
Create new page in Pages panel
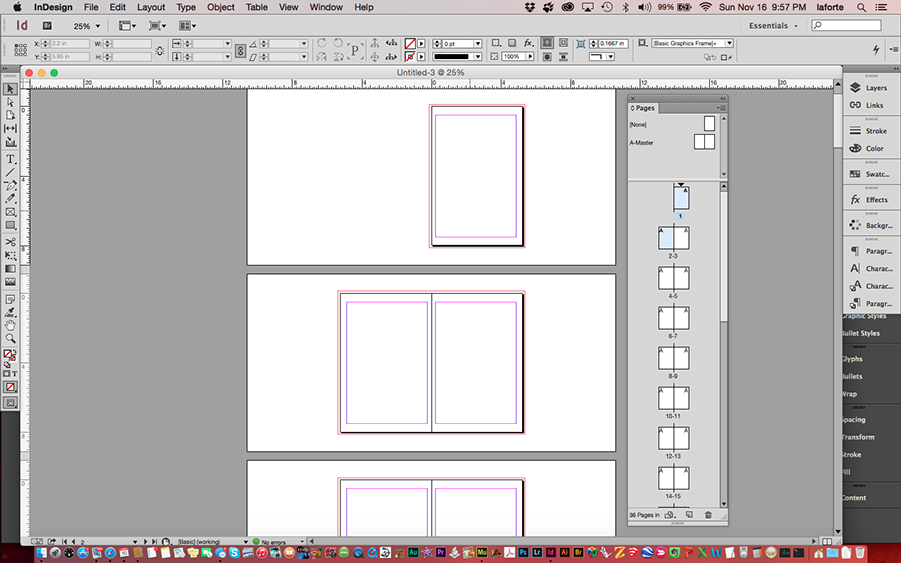(690, 515)
